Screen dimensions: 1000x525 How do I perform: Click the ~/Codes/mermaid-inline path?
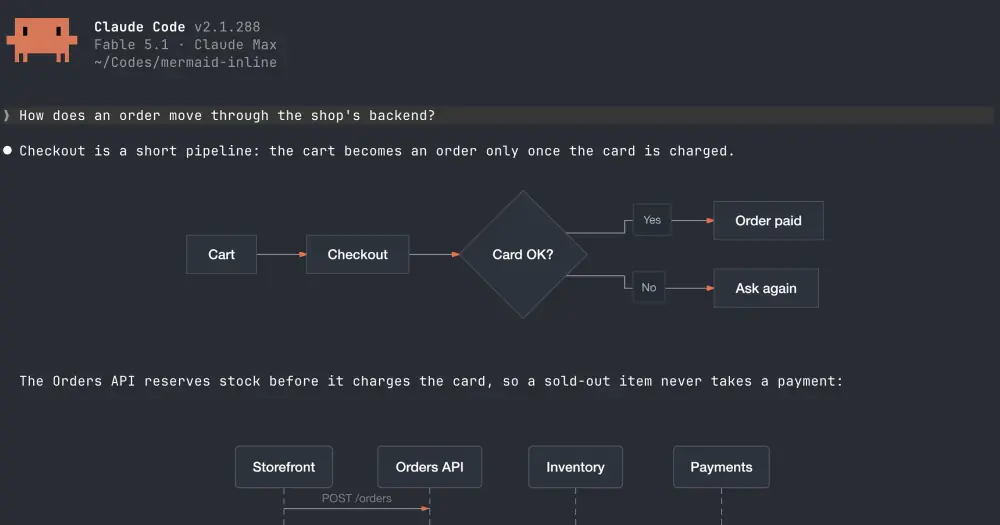tap(186, 63)
